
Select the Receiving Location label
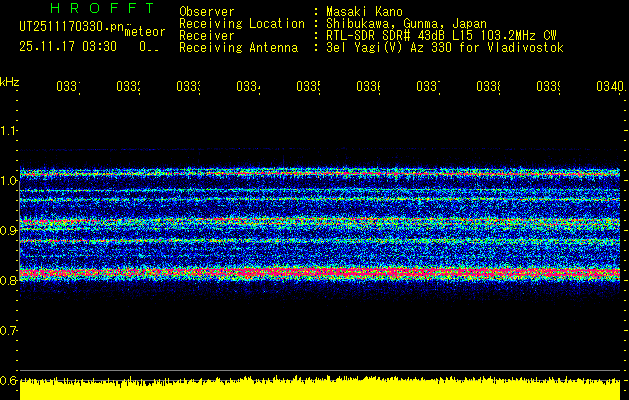coord(241,23)
